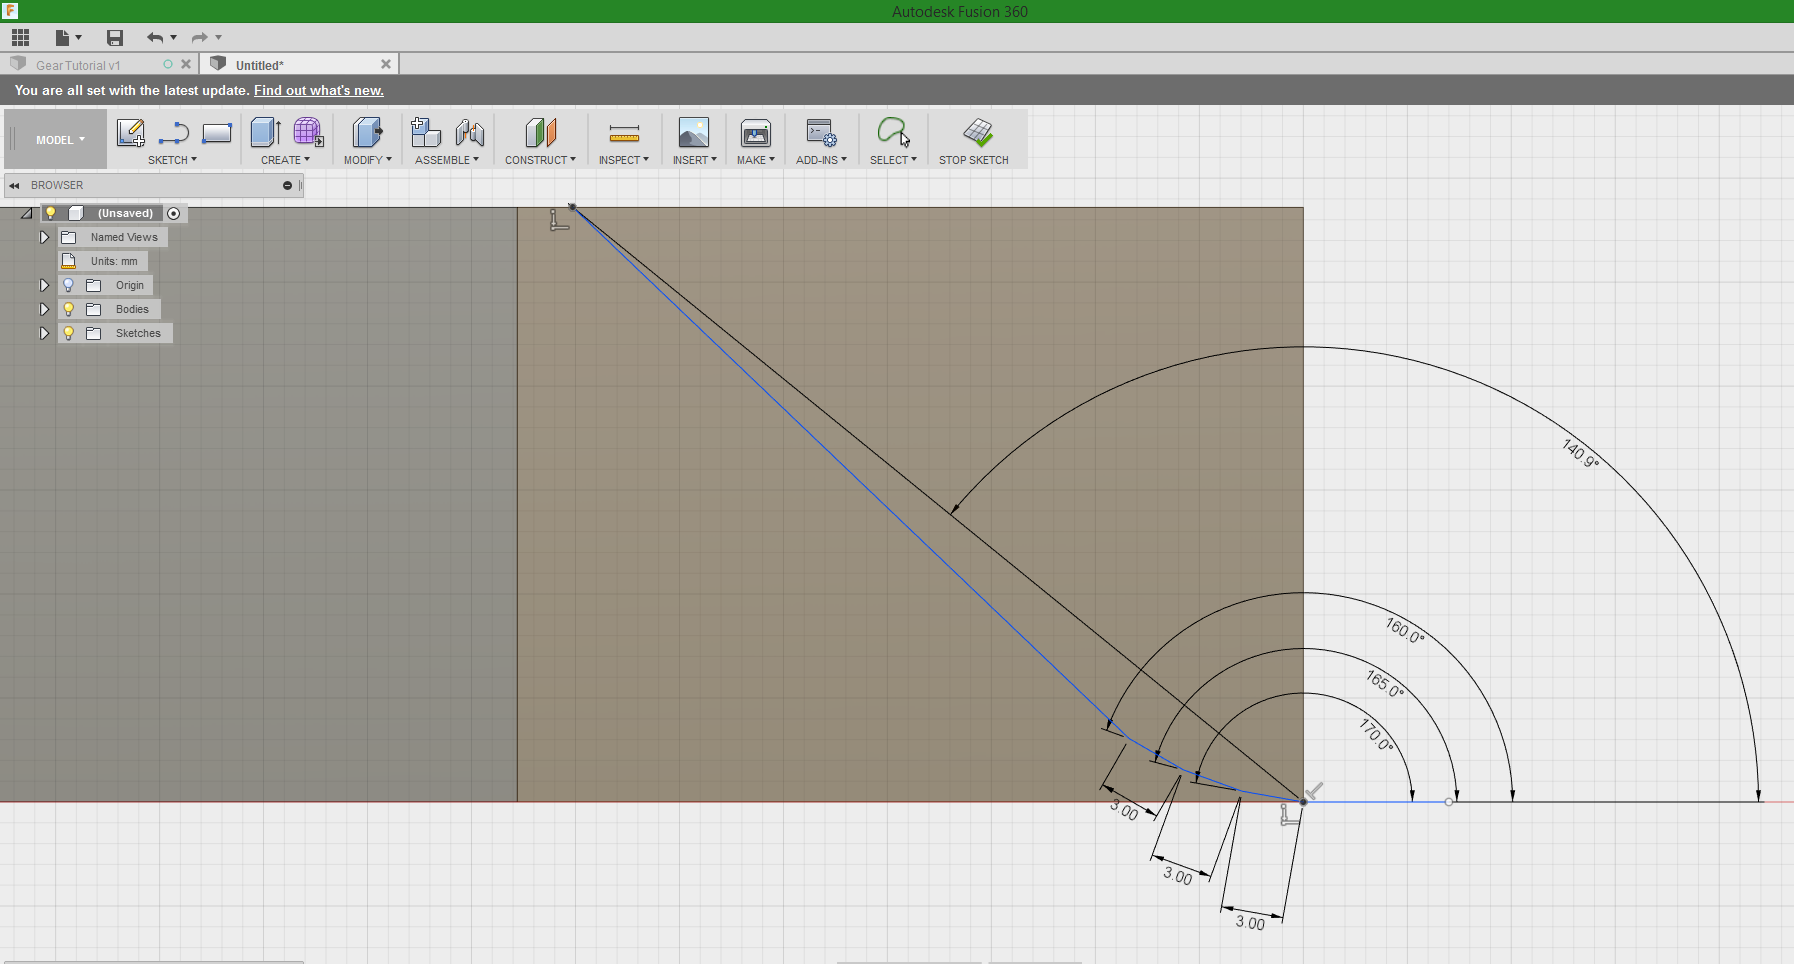Click the Add-Ins scripts icon
Screen dimensions: 1794x964
[x=821, y=133]
